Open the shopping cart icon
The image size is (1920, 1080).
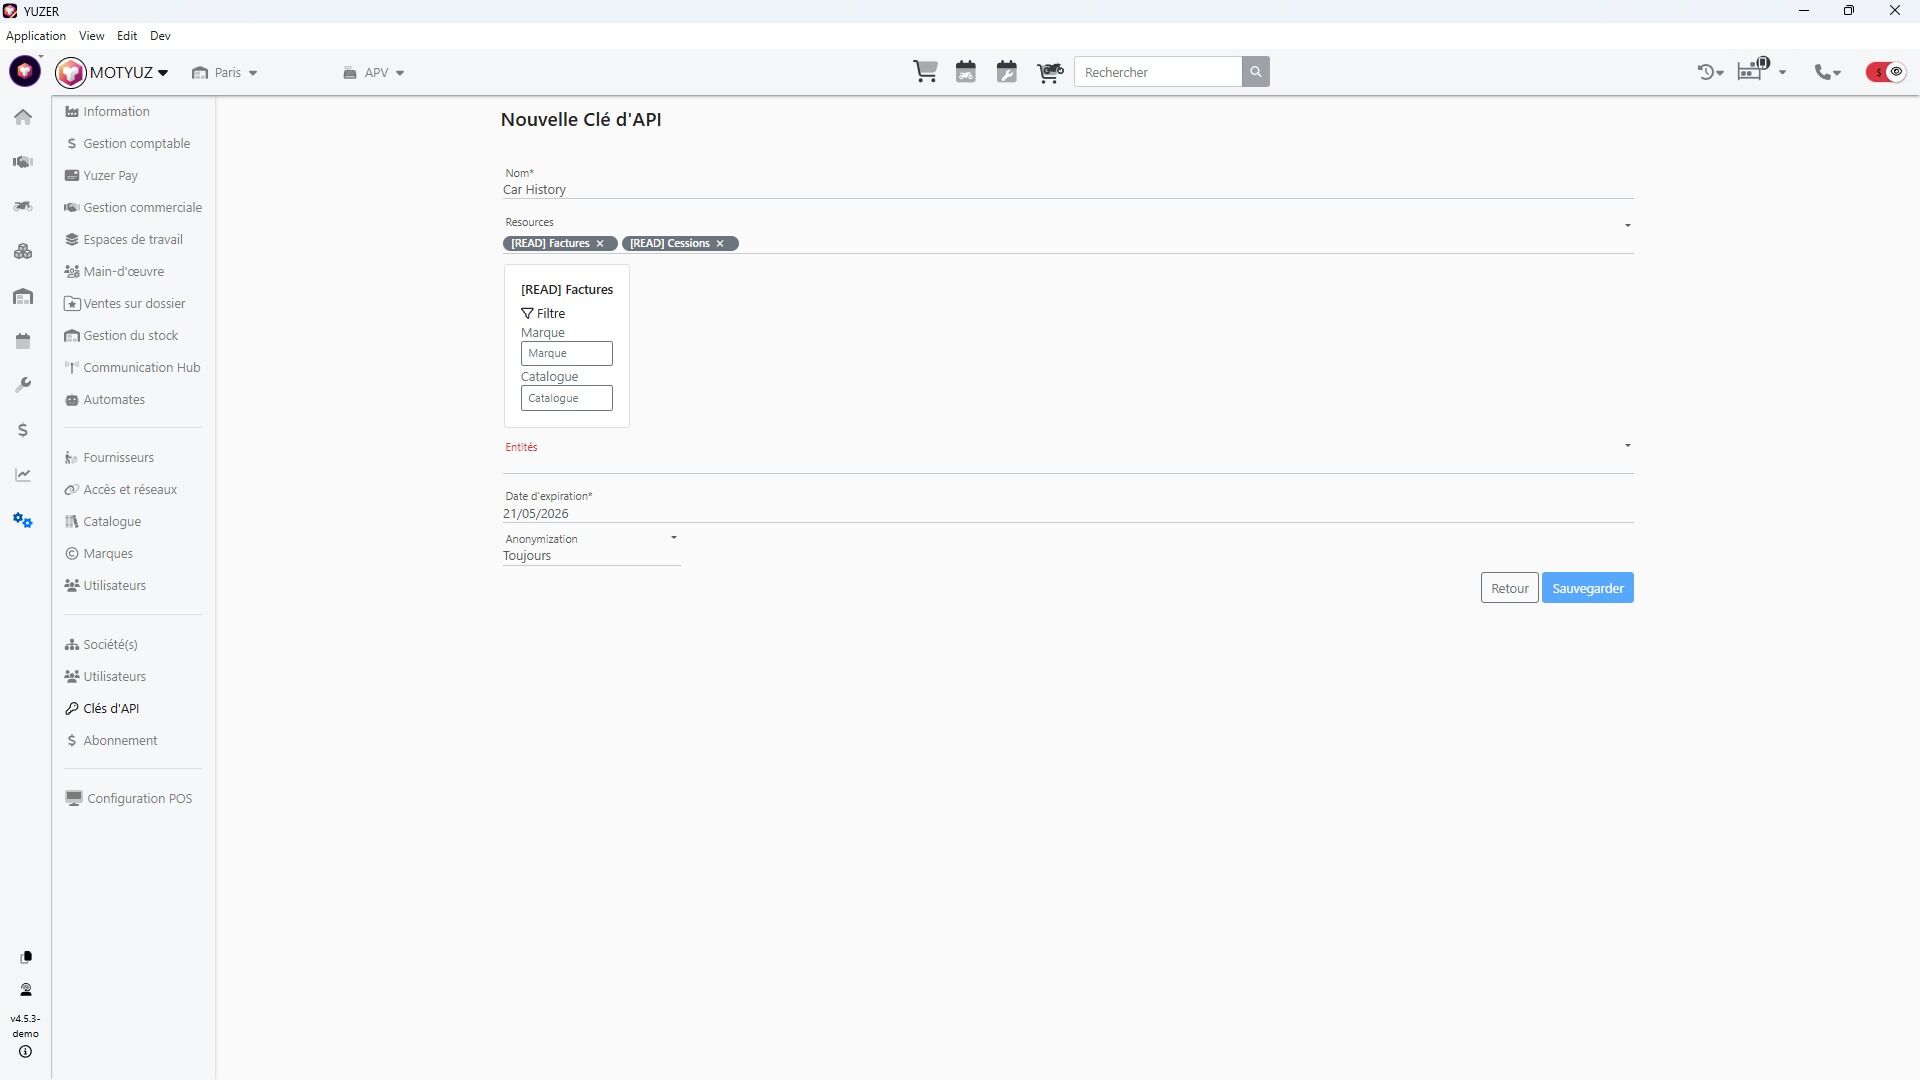pos(925,72)
